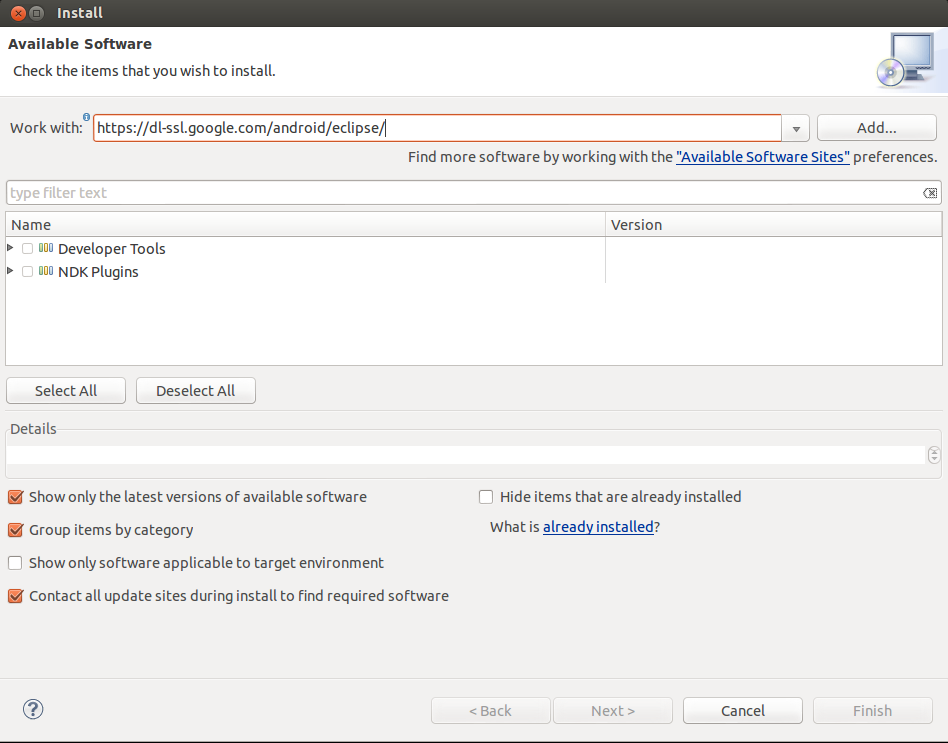Click the Developer Tools category icon
The image size is (948, 743).
coord(46,248)
